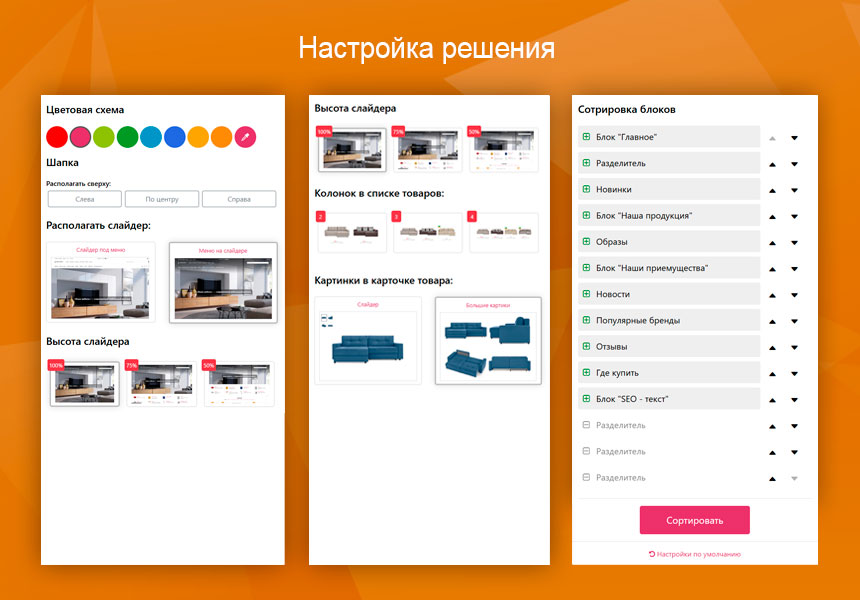Click the plus icon beside "Новости"
860x600 pixels.
(585, 294)
